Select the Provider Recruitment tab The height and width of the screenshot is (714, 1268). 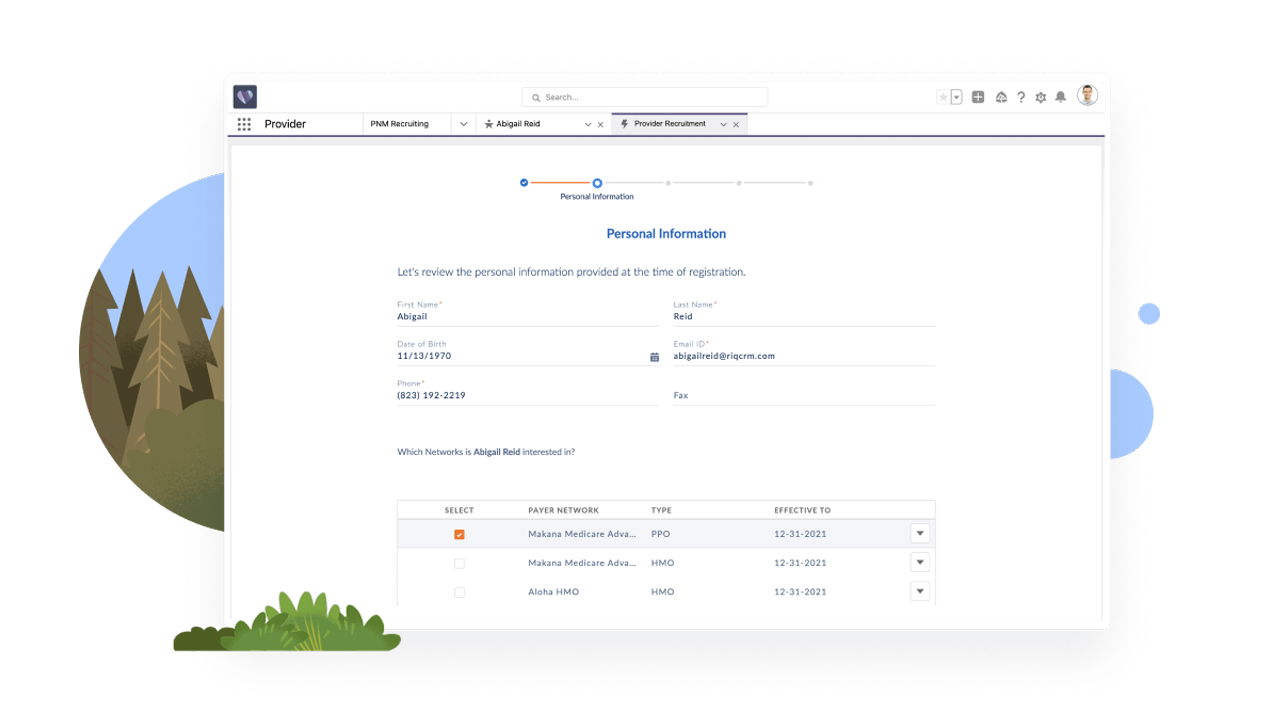pyautogui.click(x=669, y=124)
